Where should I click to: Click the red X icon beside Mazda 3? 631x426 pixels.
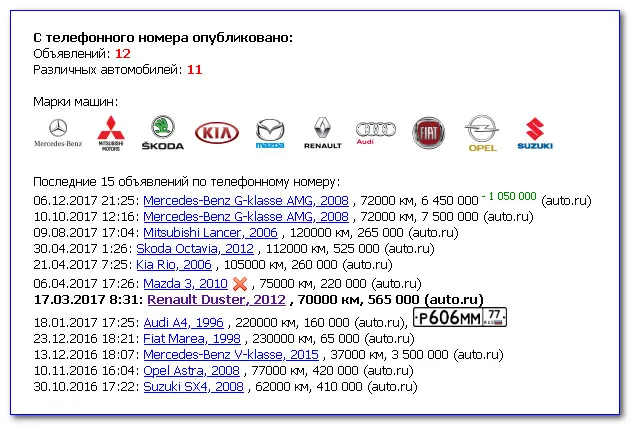click(x=240, y=284)
